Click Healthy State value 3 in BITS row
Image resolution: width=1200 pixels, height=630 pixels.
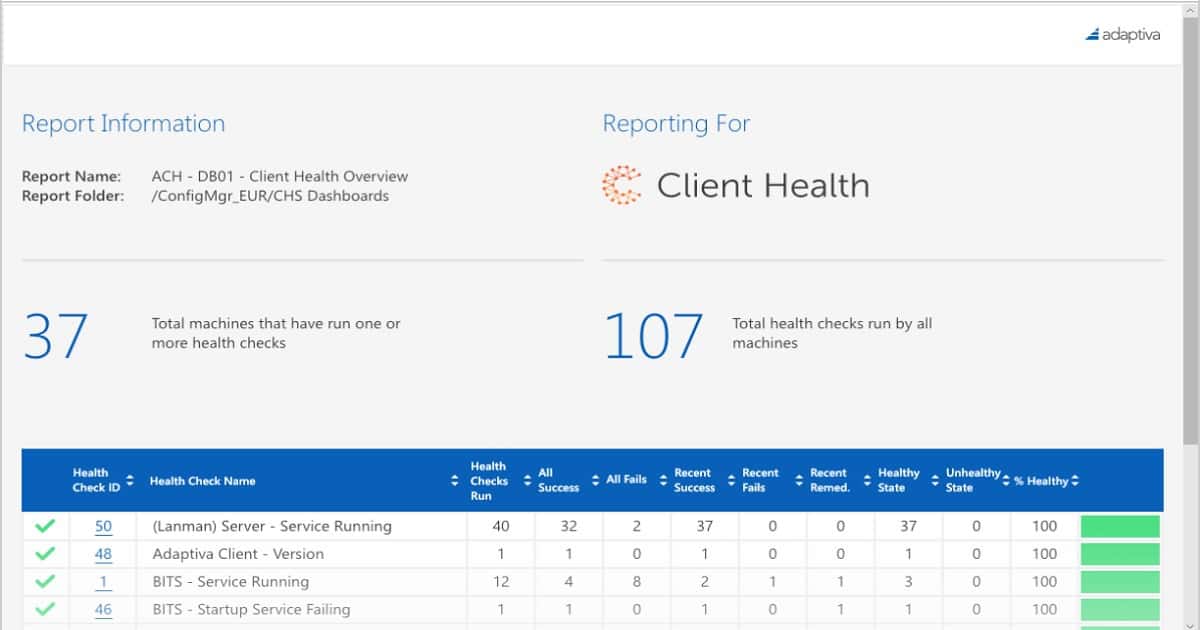point(909,582)
